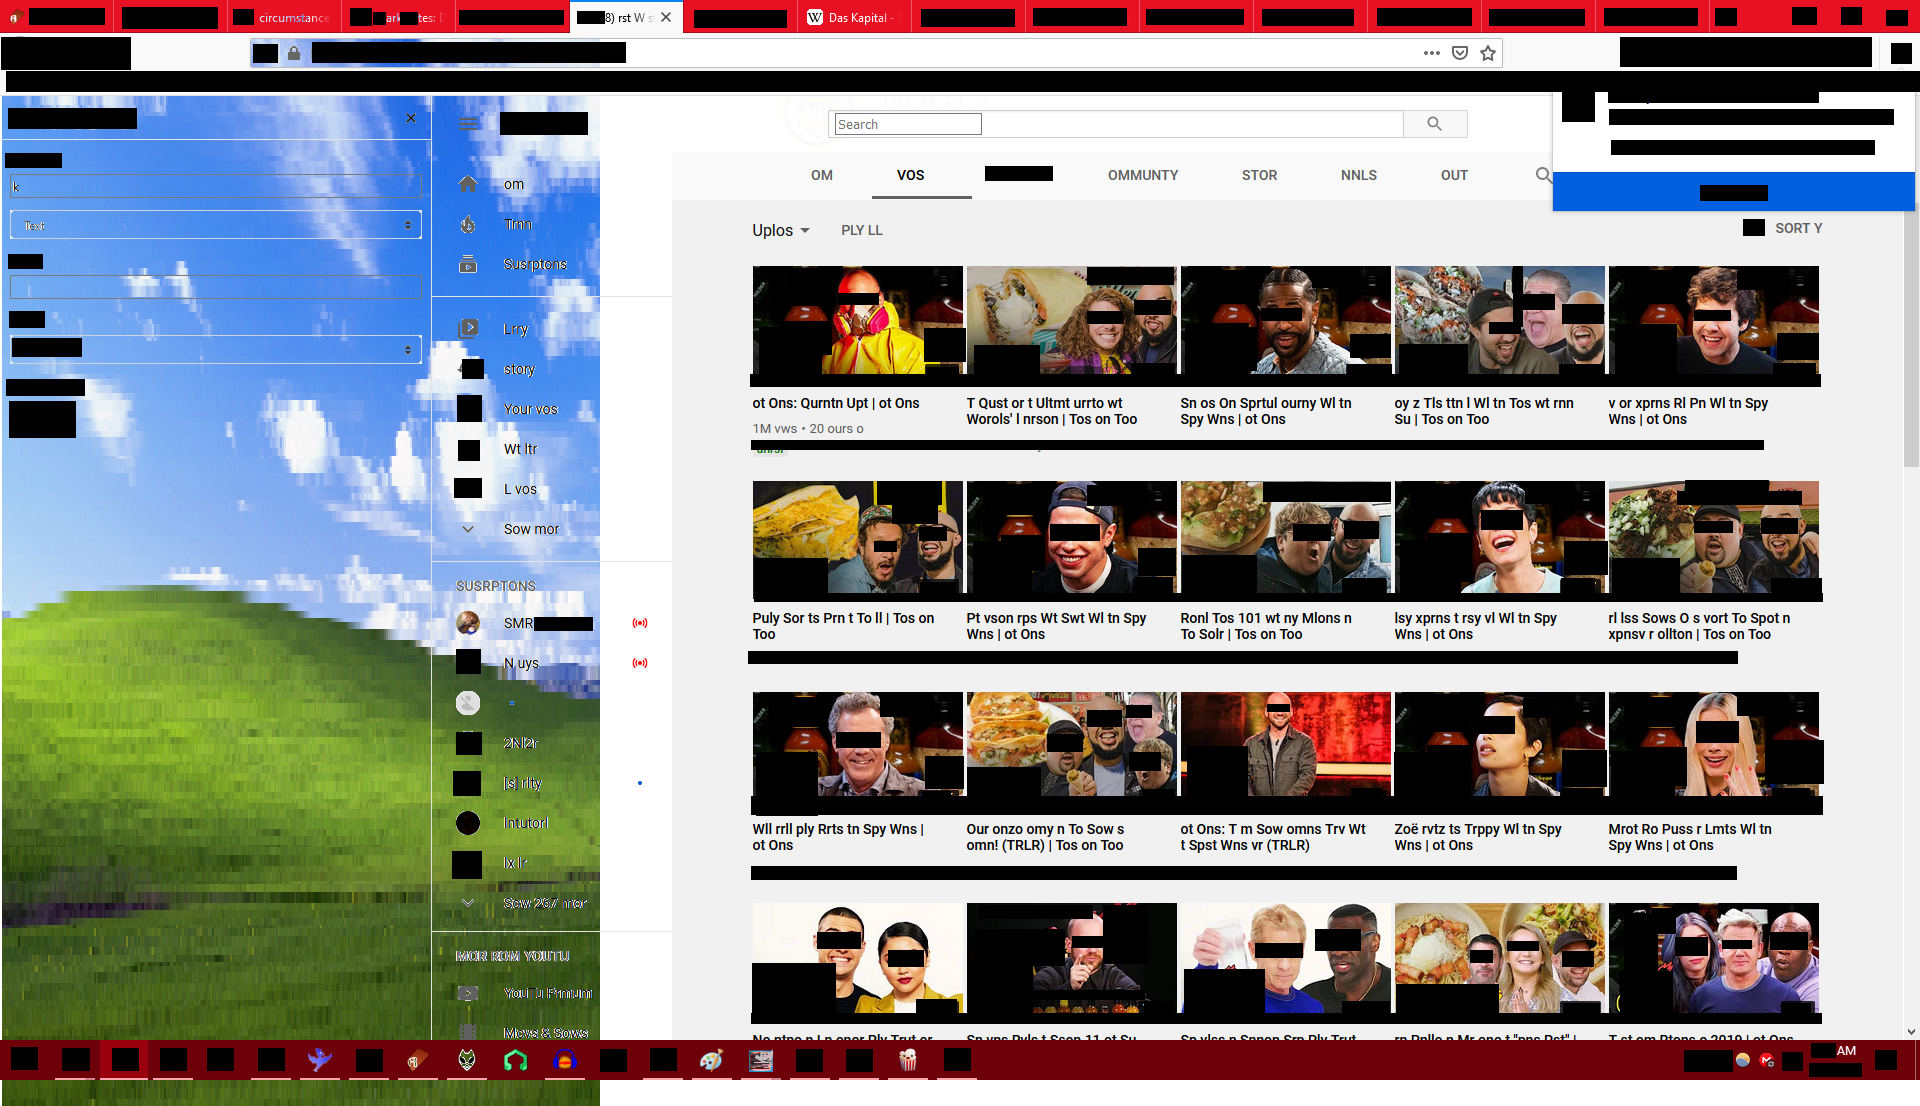Open the wolf-face app in taskbar
Image resolution: width=1920 pixels, height=1106 pixels.
[x=467, y=1060]
